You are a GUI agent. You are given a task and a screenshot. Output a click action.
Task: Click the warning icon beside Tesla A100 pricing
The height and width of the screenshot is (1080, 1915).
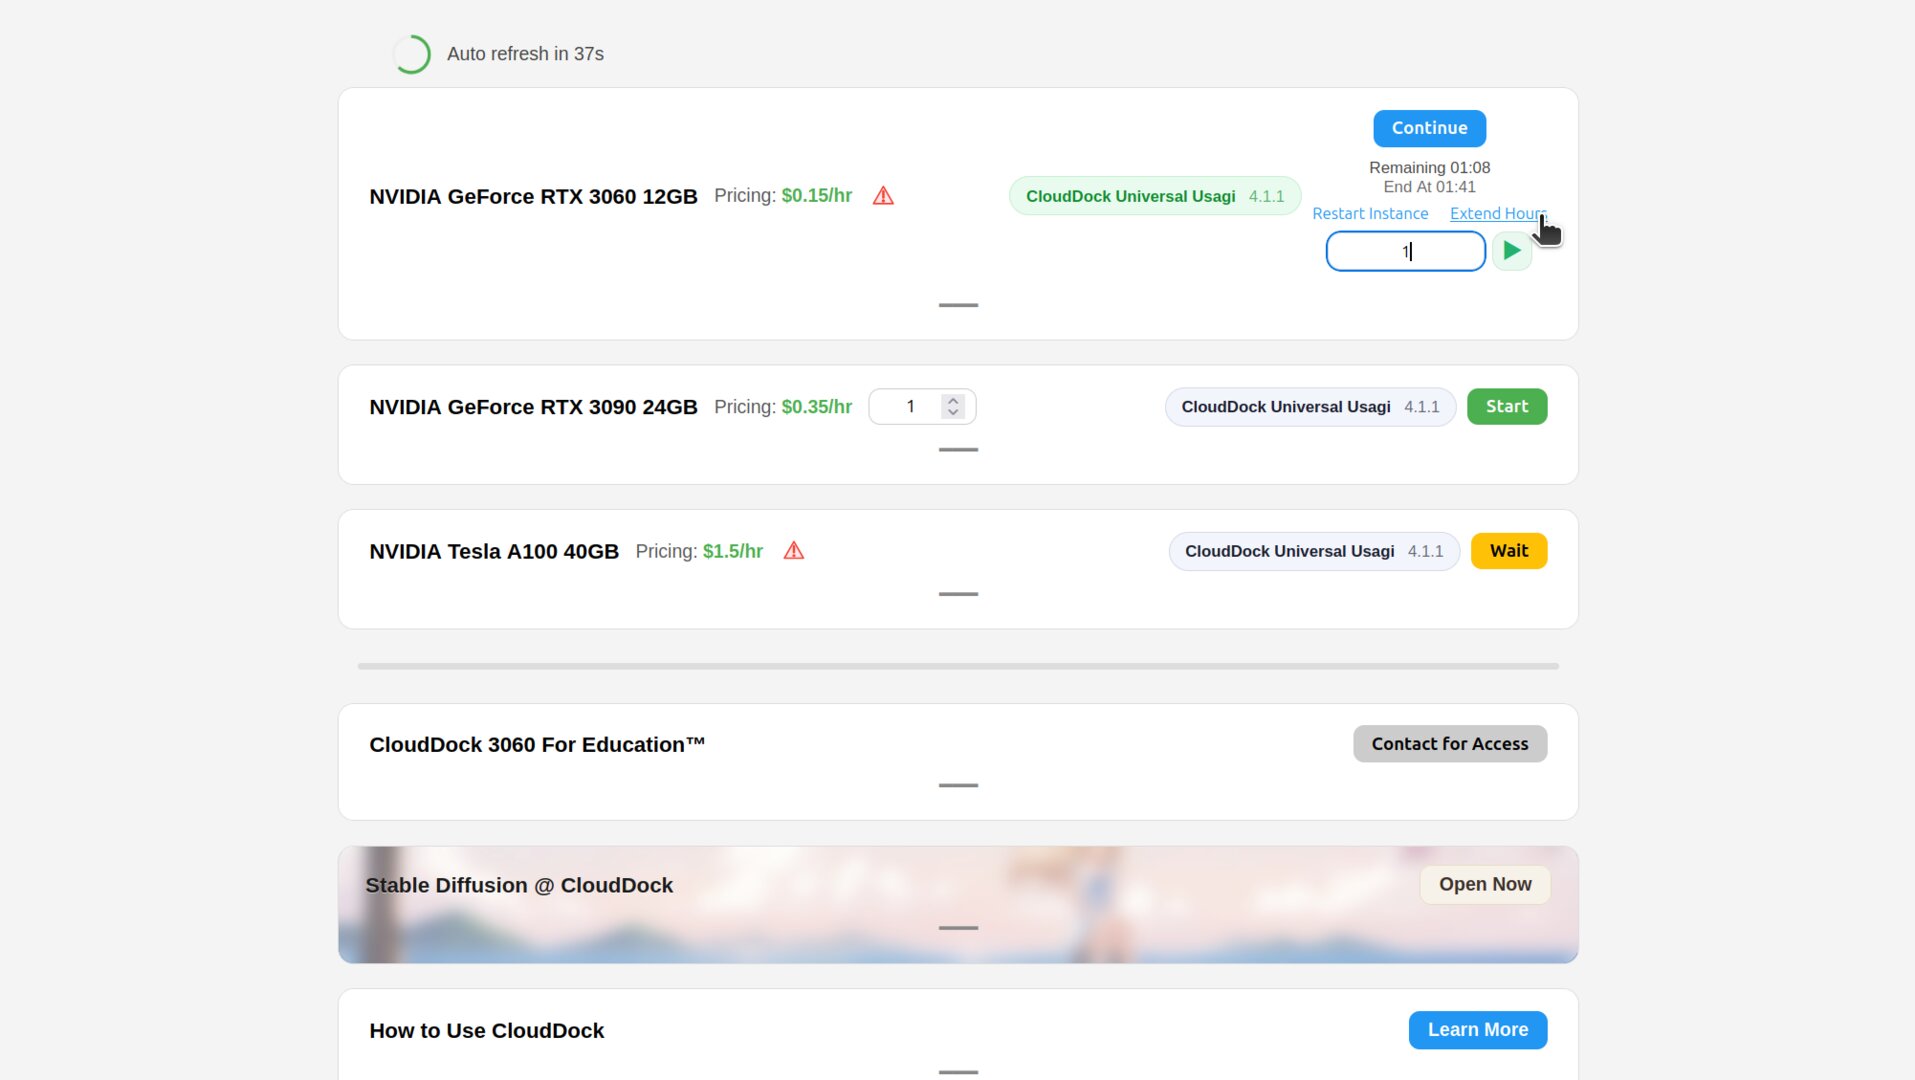[793, 551]
